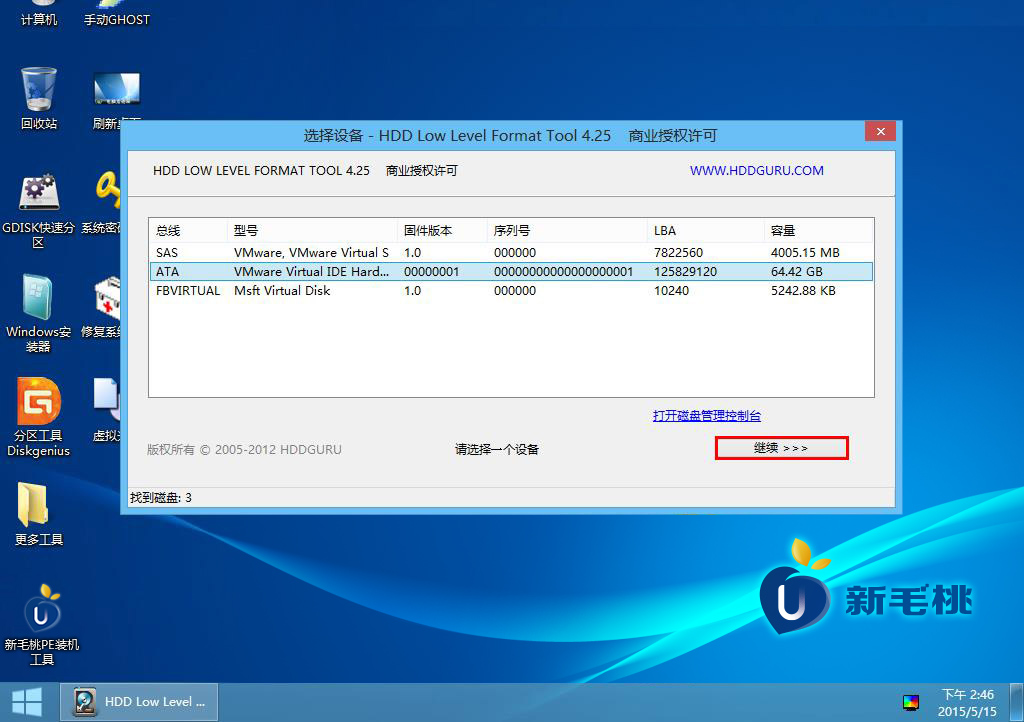Viewport: 1024px width, 722px height.
Task: Click the 序列号 column header
Action: [x=568, y=230]
